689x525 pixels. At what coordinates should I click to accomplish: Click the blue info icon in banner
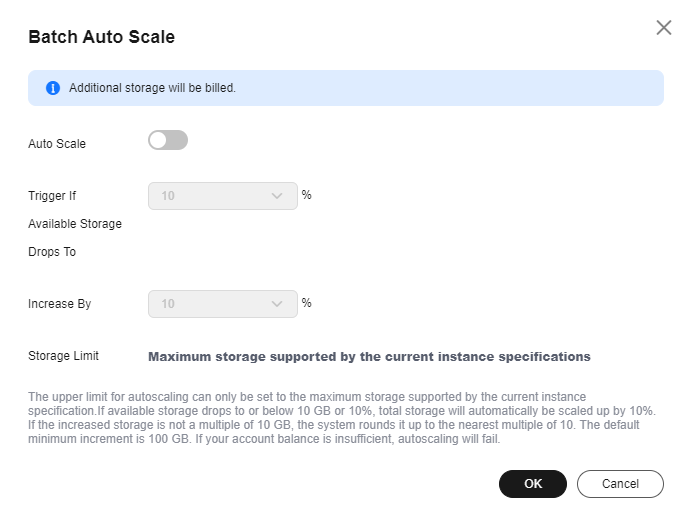(x=53, y=88)
